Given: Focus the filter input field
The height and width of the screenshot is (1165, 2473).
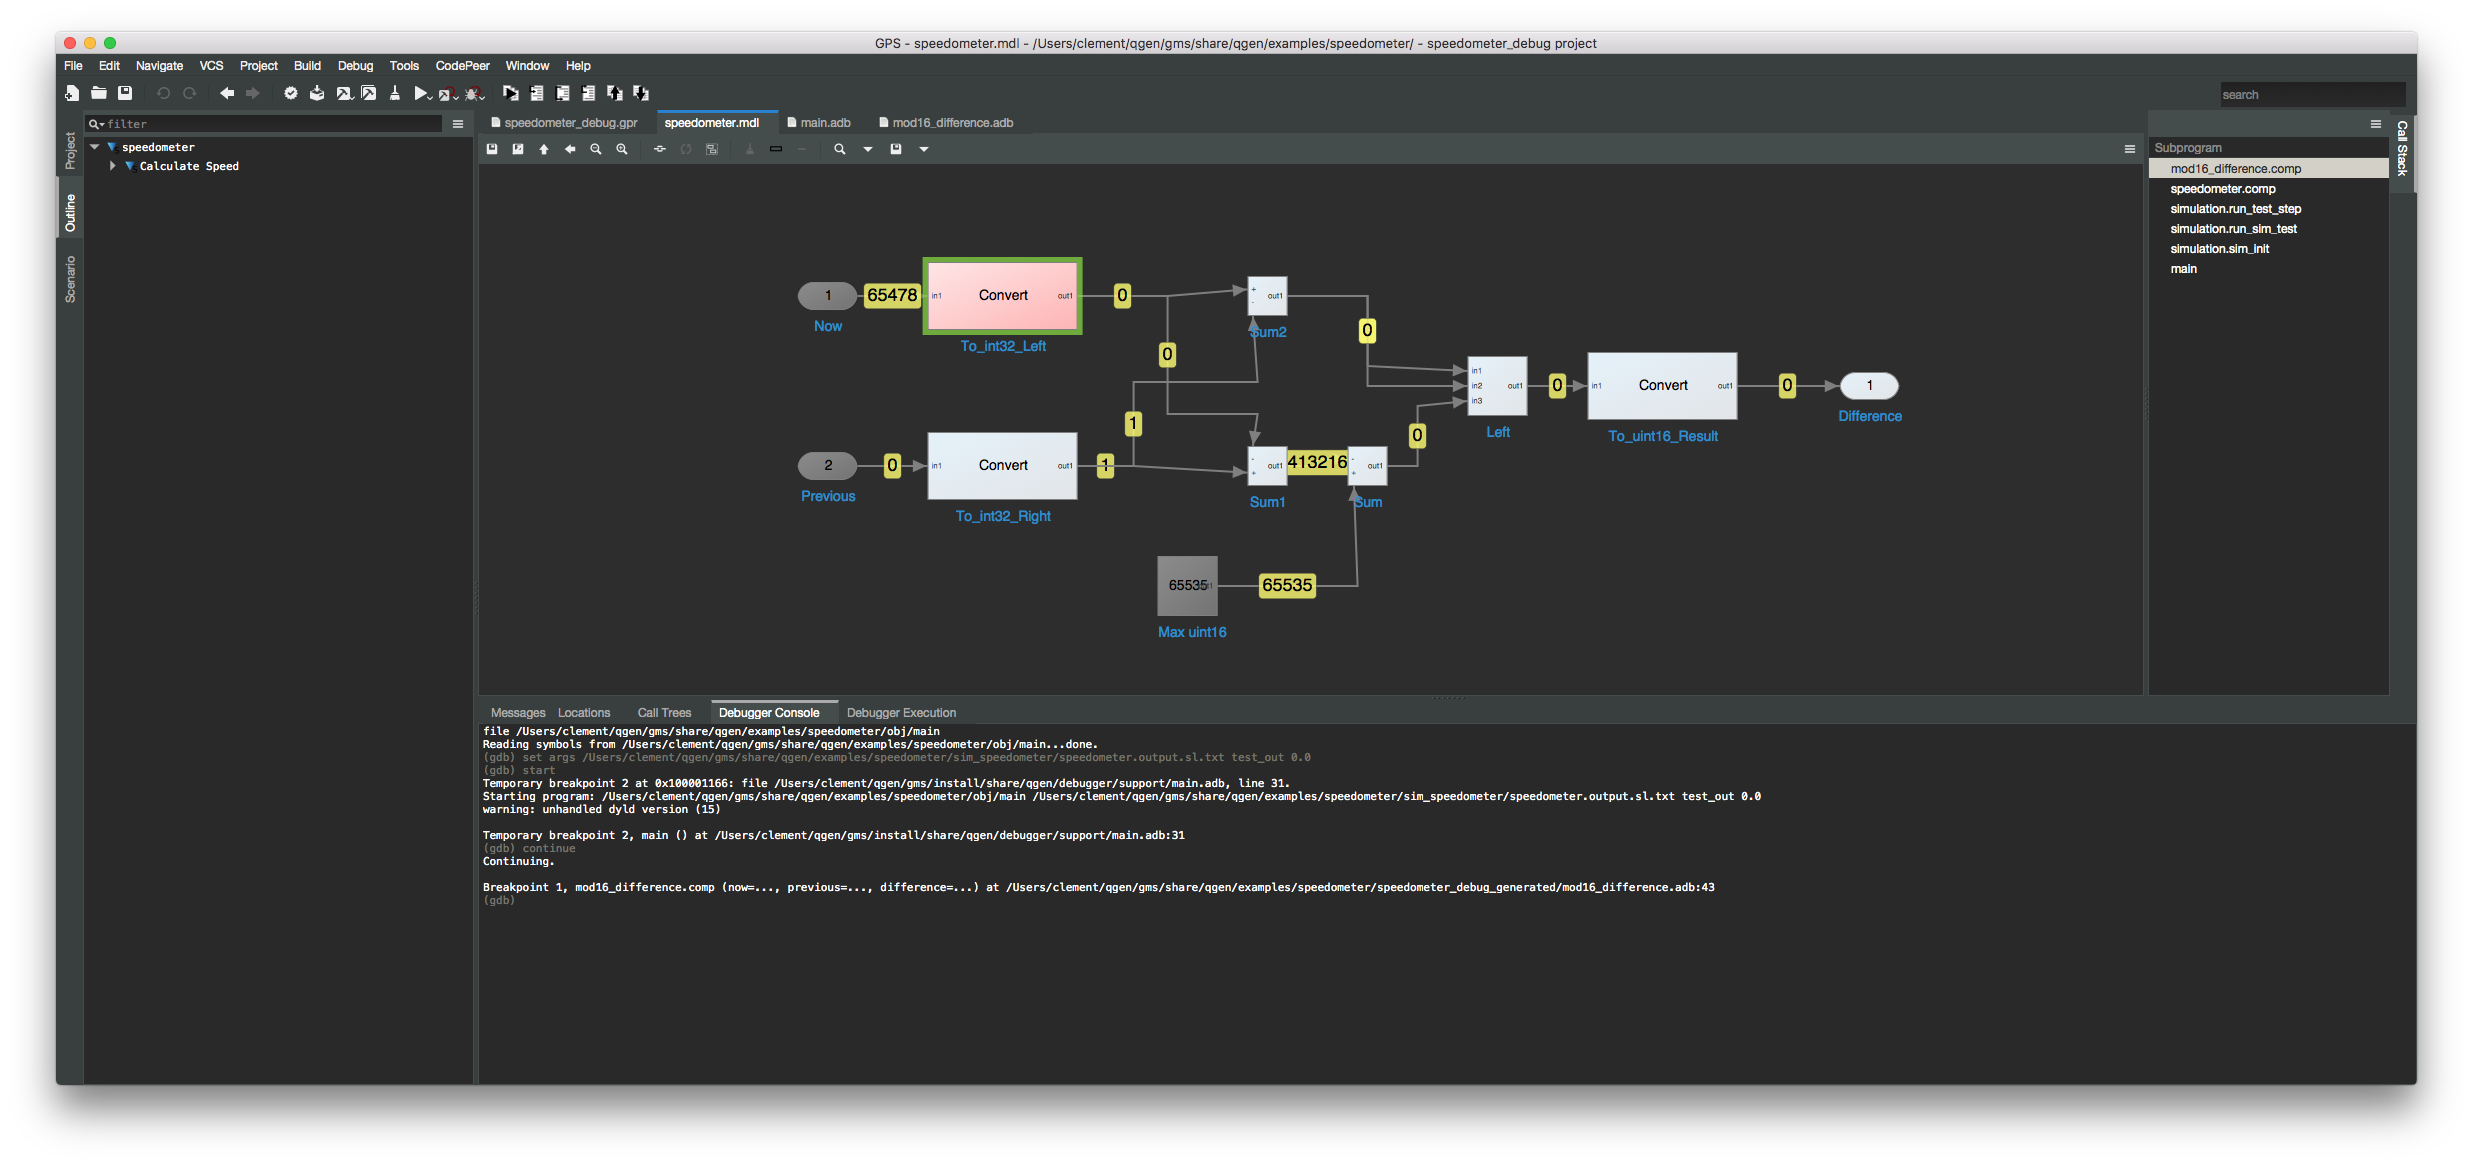Looking at the screenshot, I should click(265, 124).
